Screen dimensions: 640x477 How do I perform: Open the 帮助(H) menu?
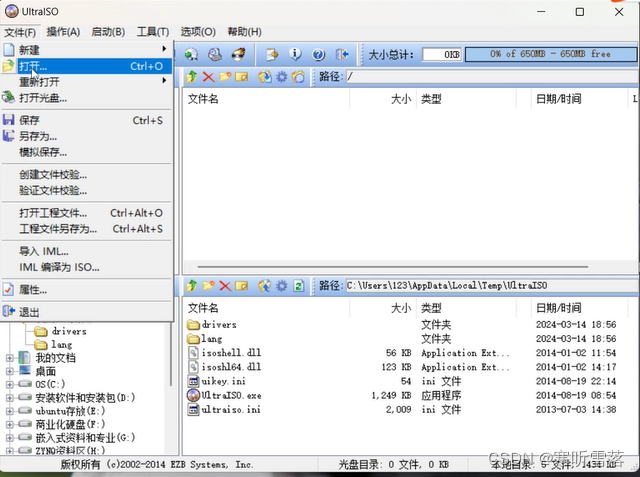(x=244, y=32)
